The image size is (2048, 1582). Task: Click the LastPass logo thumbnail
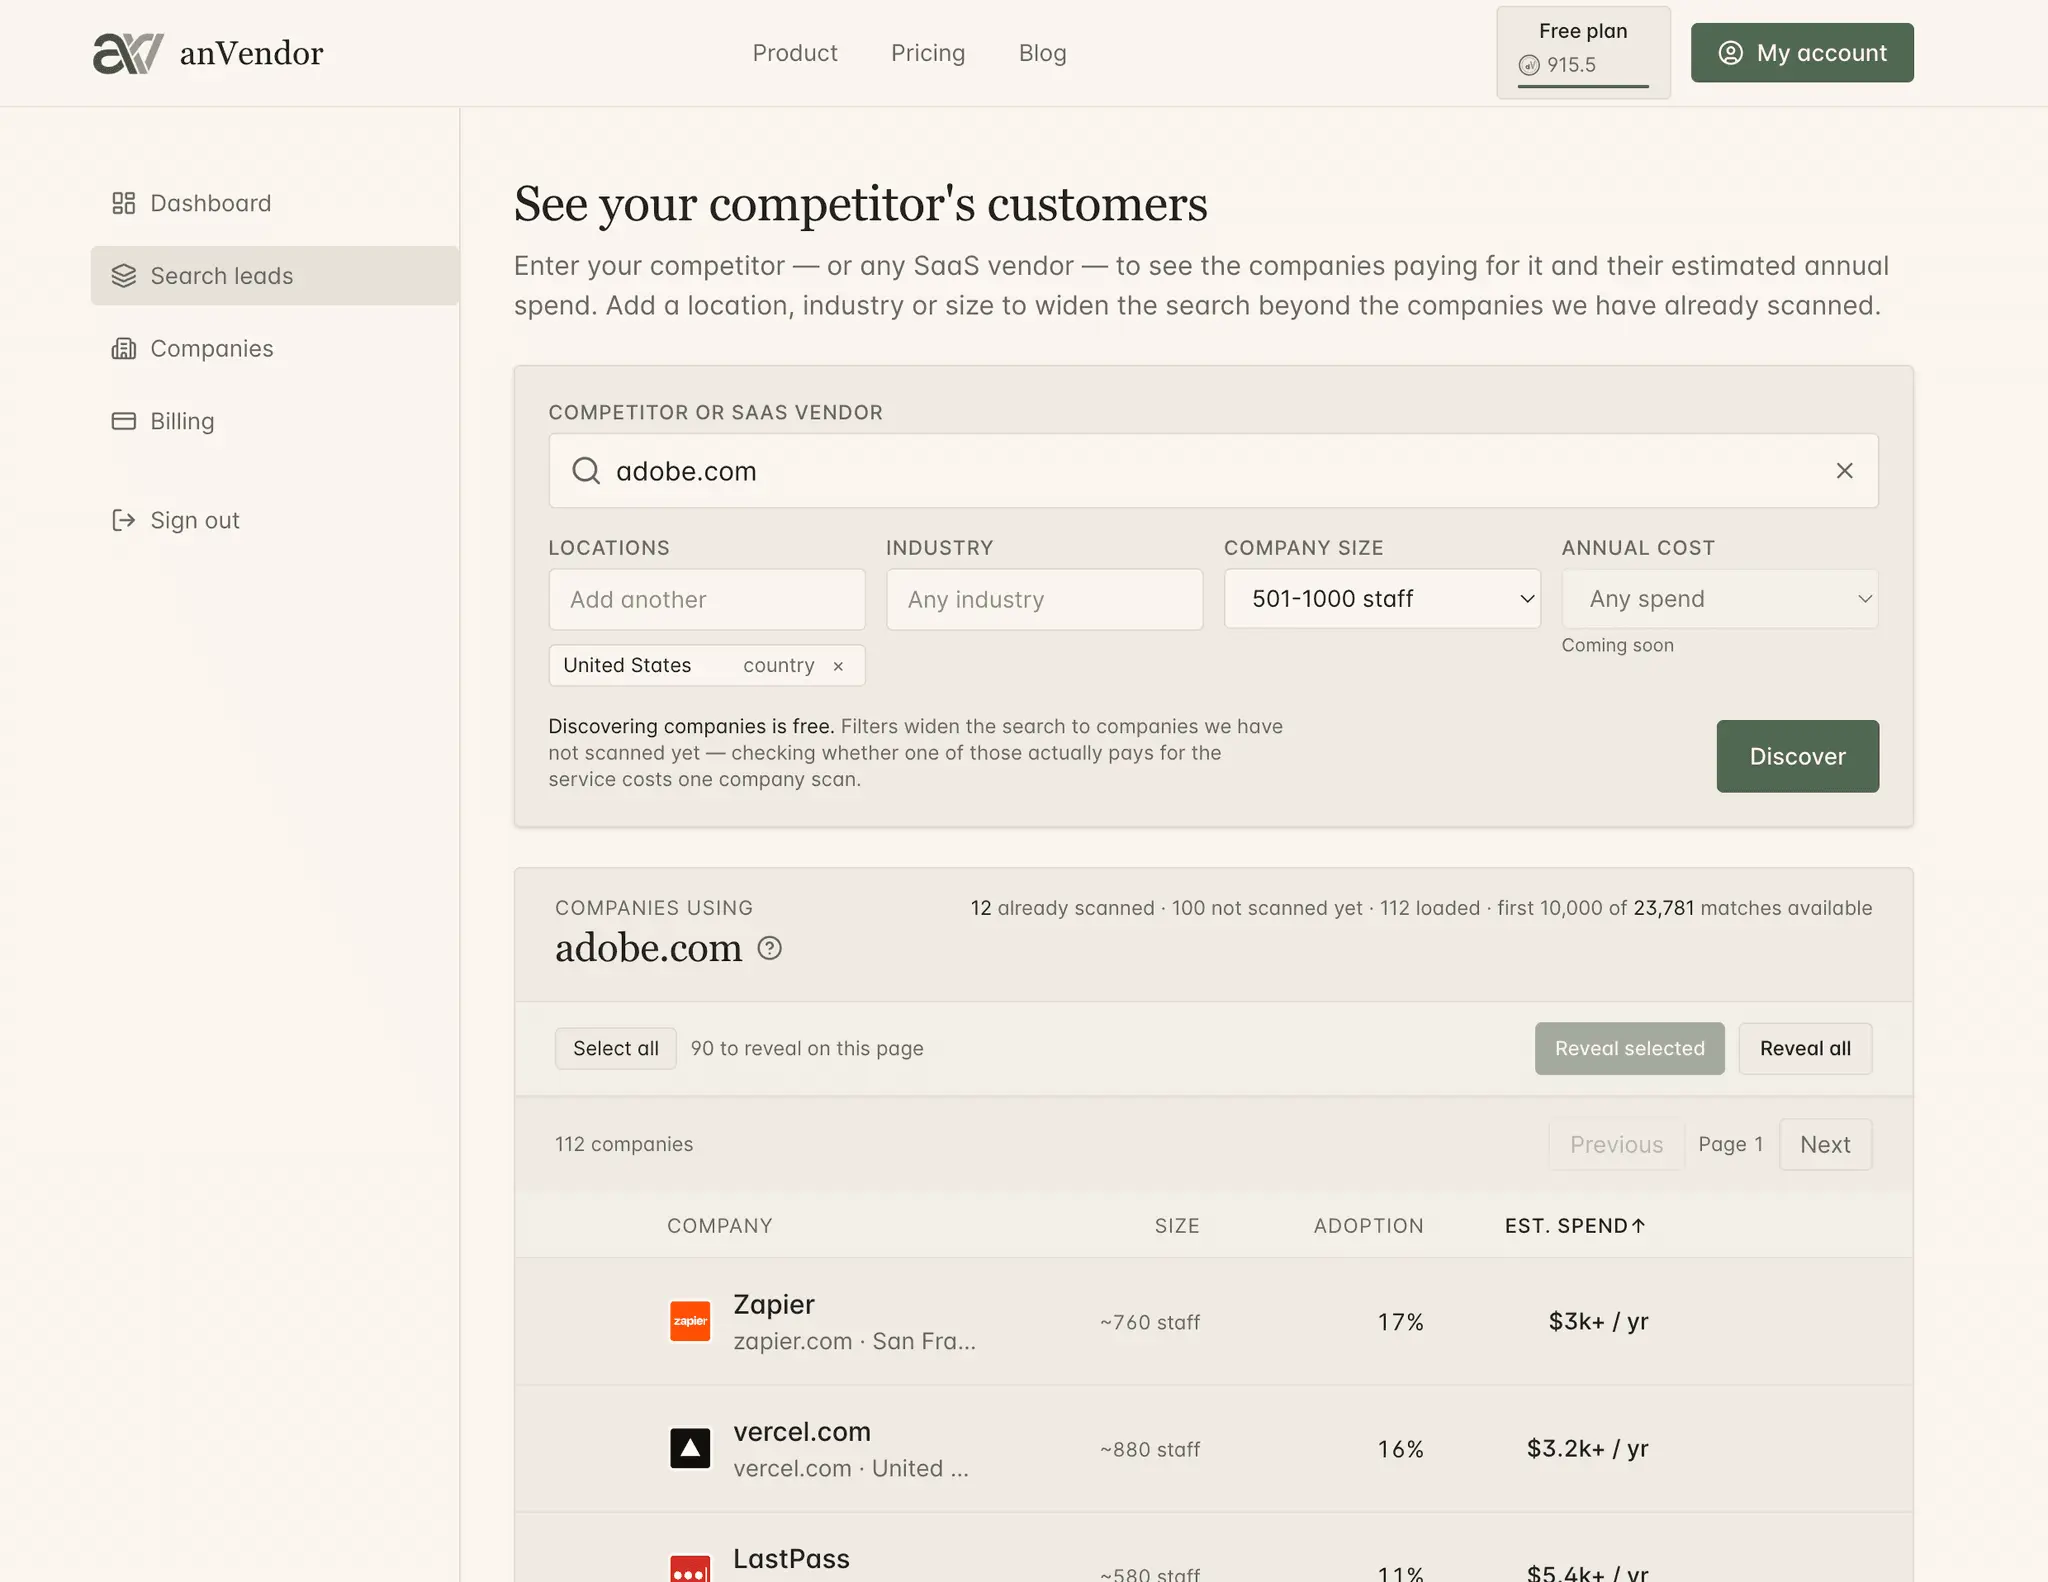[x=690, y=1570]
